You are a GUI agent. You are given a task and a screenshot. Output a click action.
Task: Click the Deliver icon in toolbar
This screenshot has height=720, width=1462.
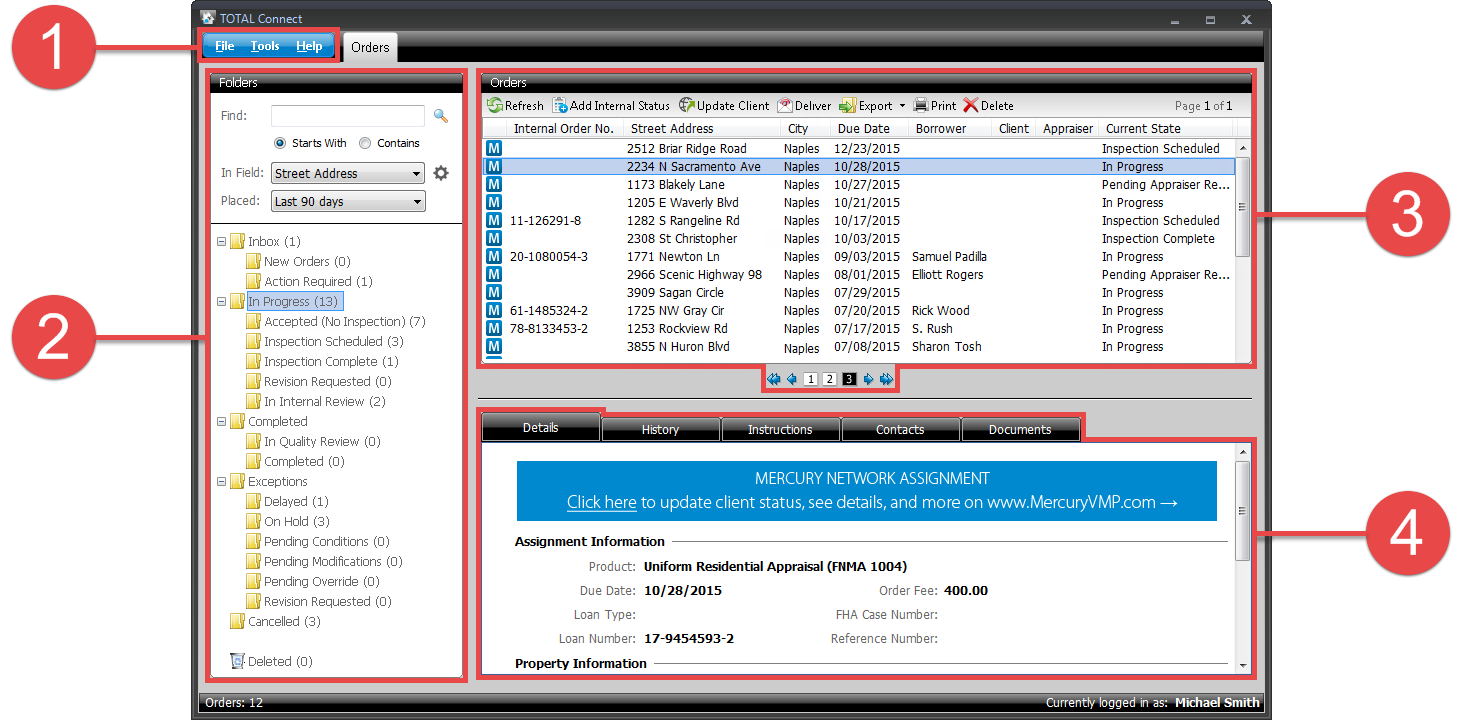[x=785, y=105]
